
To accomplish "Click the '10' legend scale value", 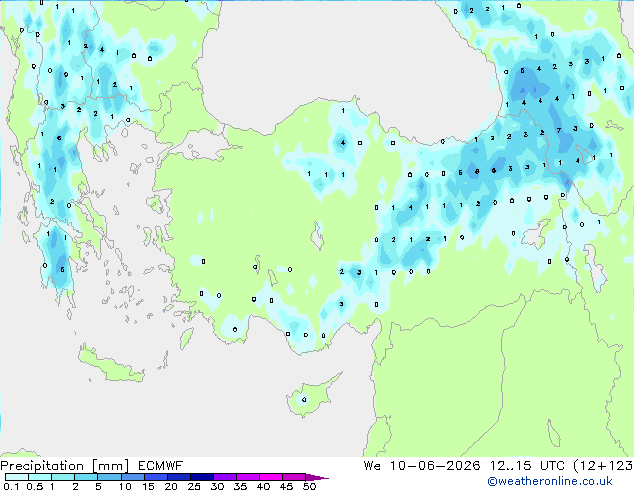I will tap(125, 486).
